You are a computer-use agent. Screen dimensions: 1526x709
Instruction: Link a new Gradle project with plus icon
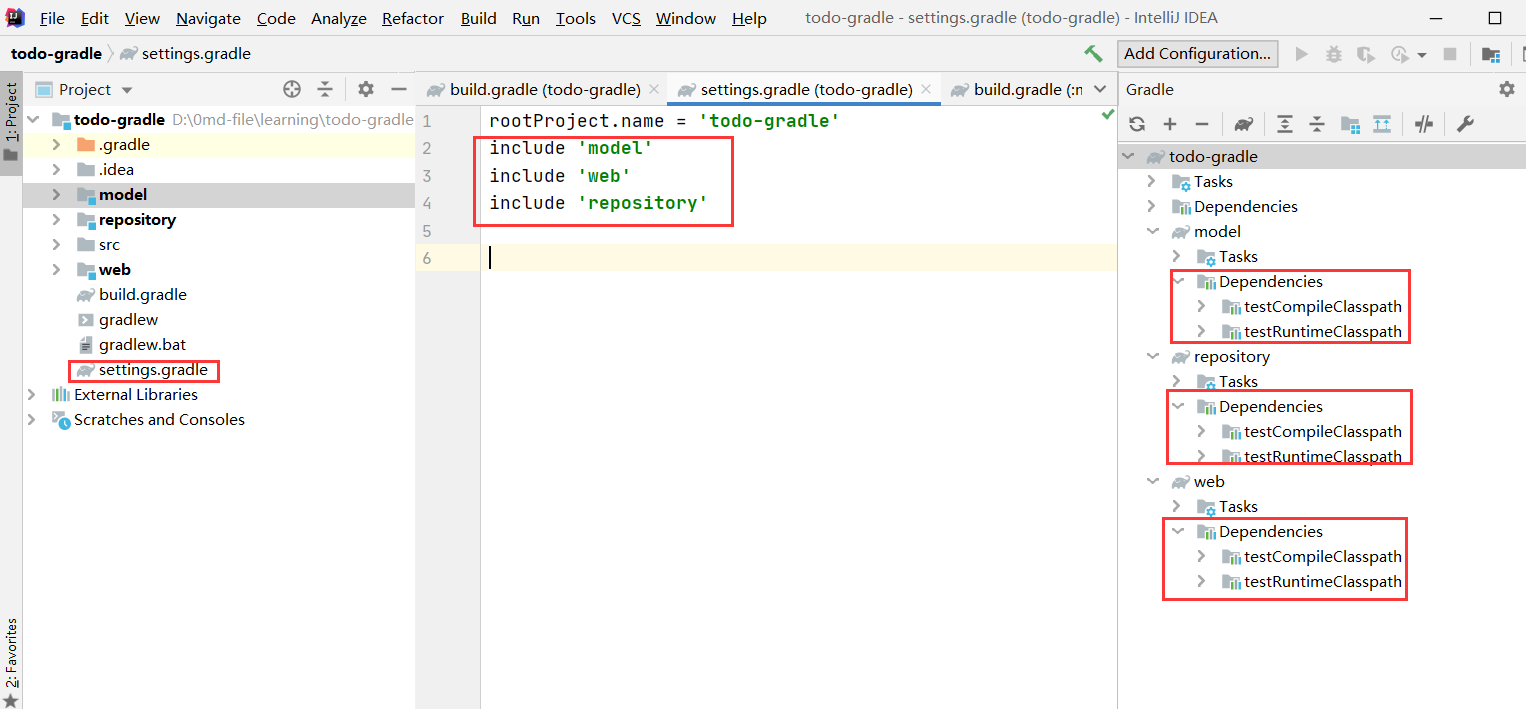(1170, 123)
